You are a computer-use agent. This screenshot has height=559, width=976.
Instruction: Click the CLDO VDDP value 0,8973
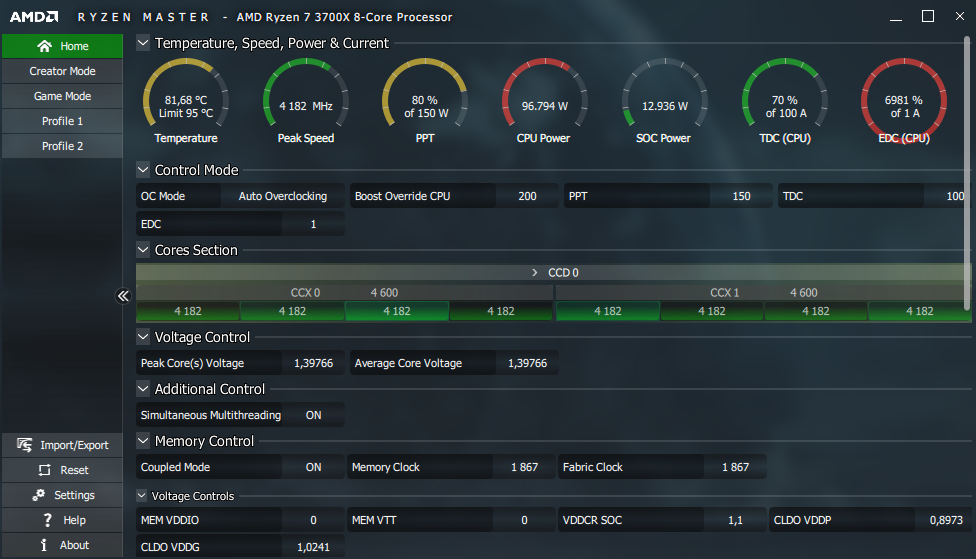[946, 520]
